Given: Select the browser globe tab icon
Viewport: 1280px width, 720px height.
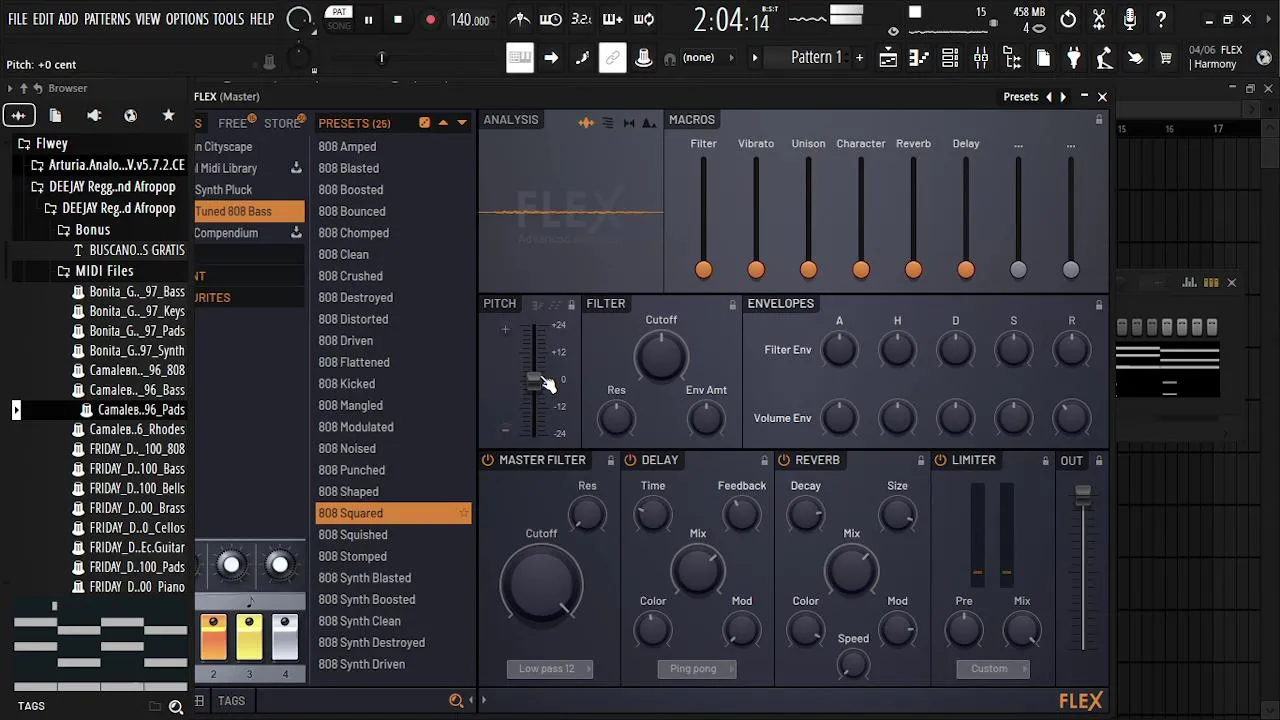Looking at the screenshot, I should (x=130, y=115).
